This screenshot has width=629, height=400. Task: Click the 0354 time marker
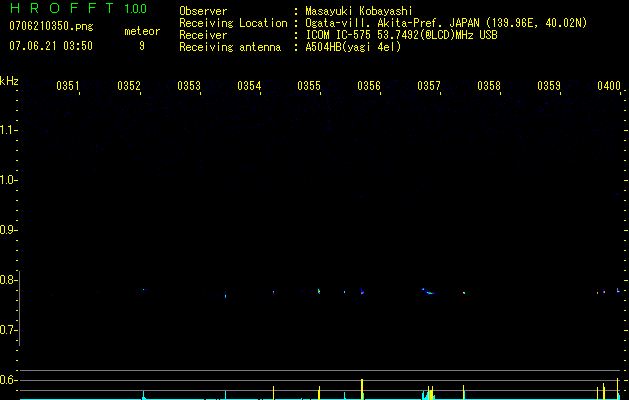(249, 86)
